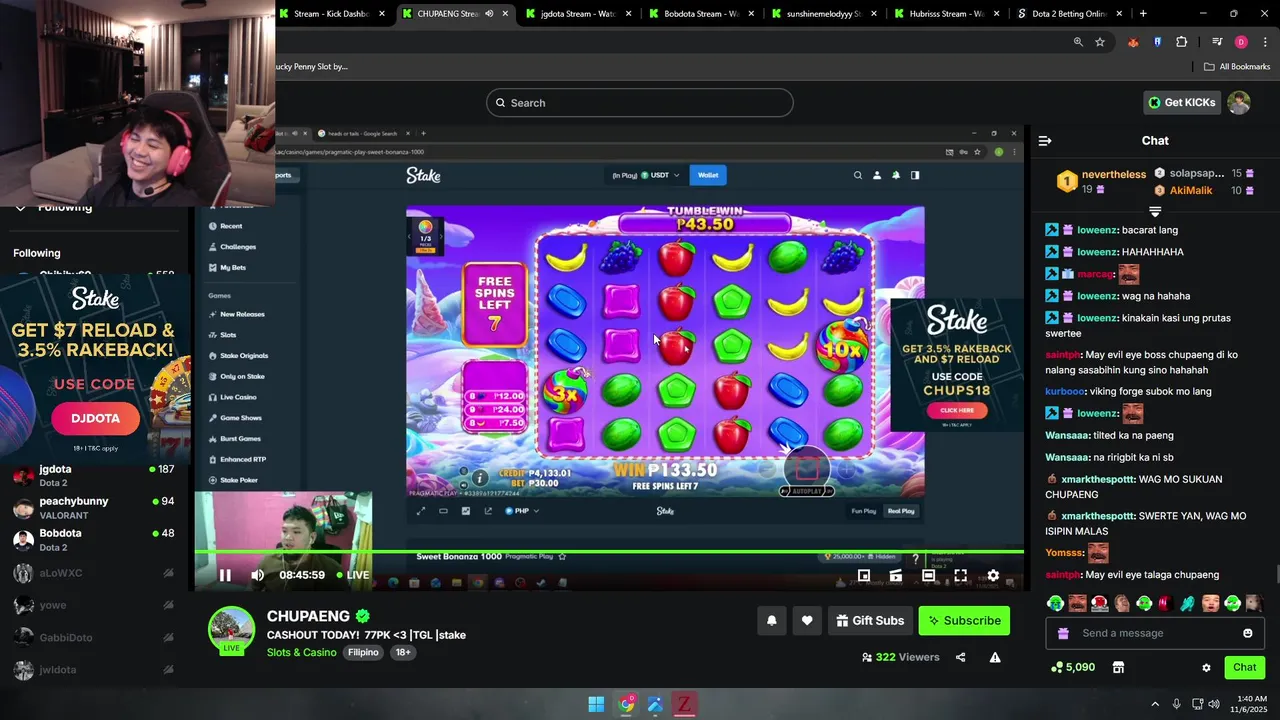The height and width of the screenshot is (720, 1280).
Task: Switch to Dota 2 Betting Online tab
Action: (1069, 14)
